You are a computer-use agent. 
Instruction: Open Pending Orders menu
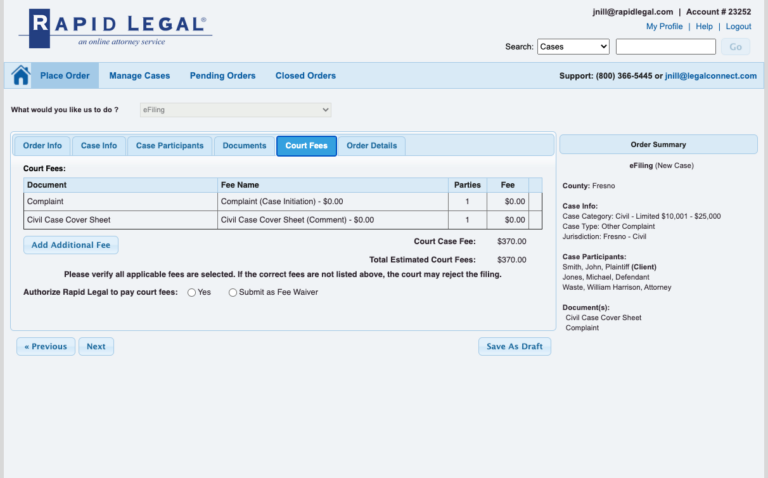click(223, 75)
